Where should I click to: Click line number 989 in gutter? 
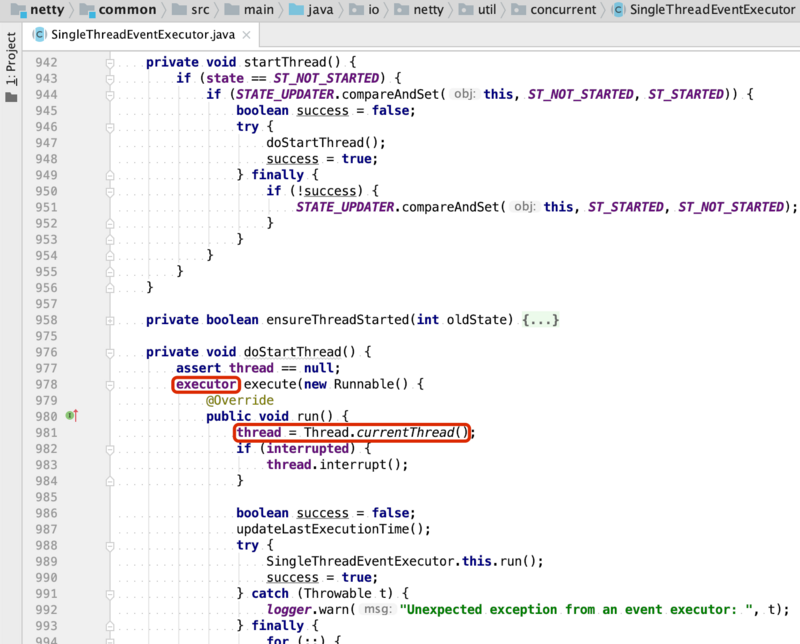click(46, 561)
